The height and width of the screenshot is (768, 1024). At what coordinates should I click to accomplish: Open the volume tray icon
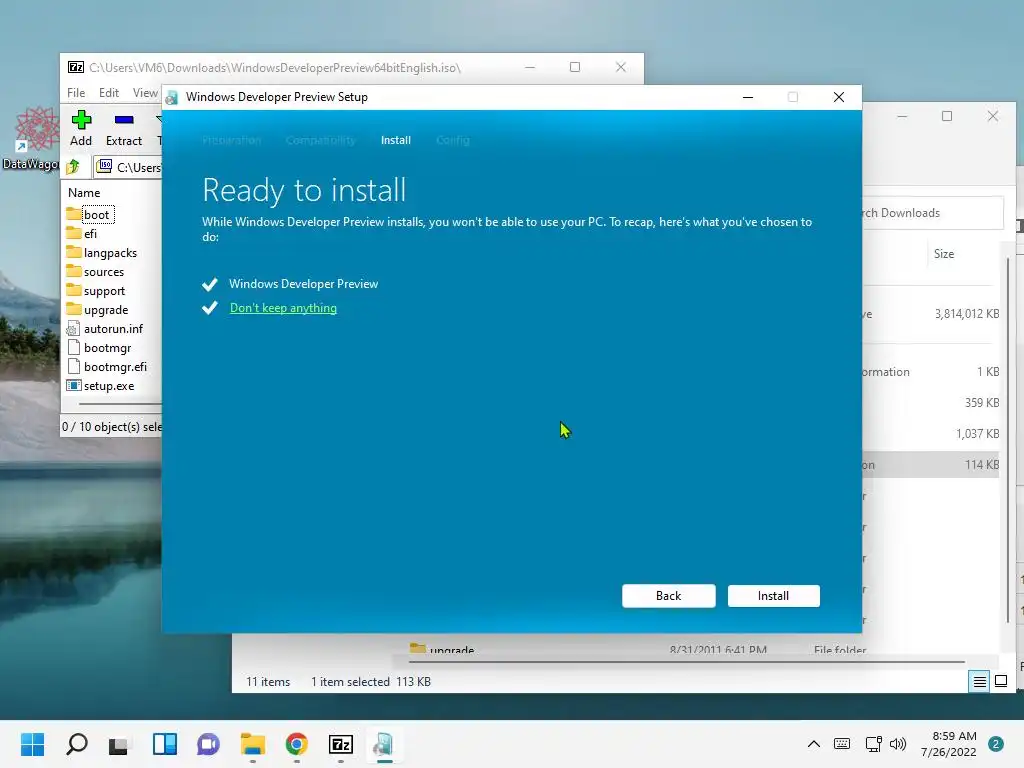point(898,744)
